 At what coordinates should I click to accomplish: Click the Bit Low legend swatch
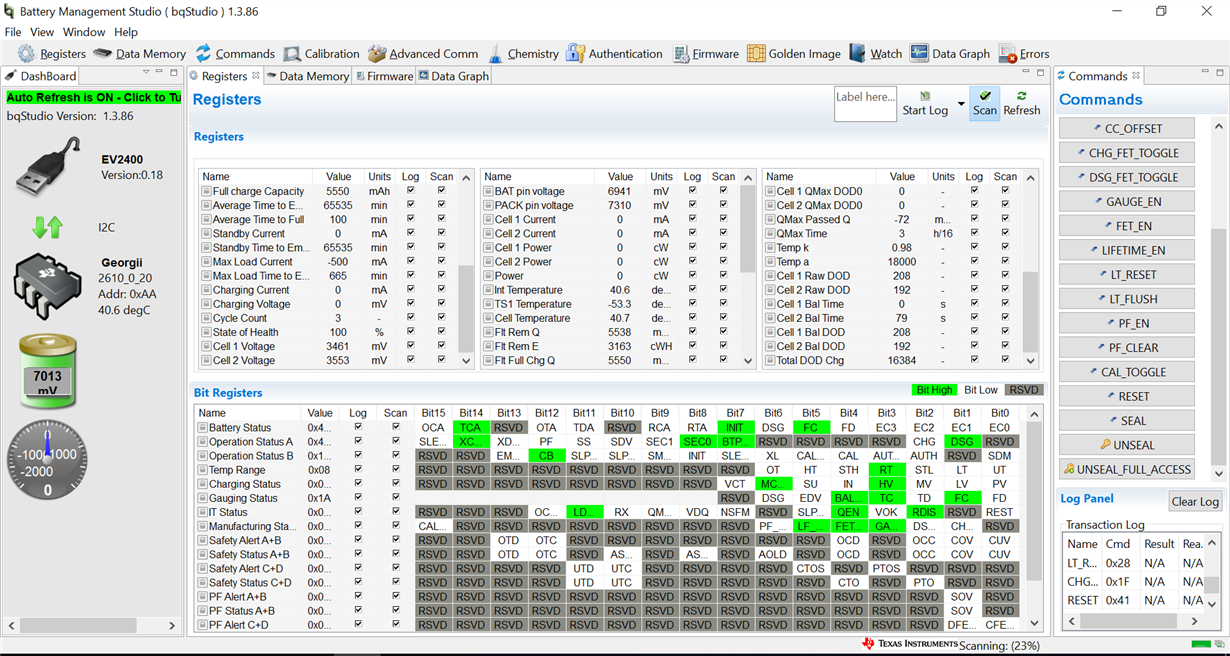tap(980, 390)
